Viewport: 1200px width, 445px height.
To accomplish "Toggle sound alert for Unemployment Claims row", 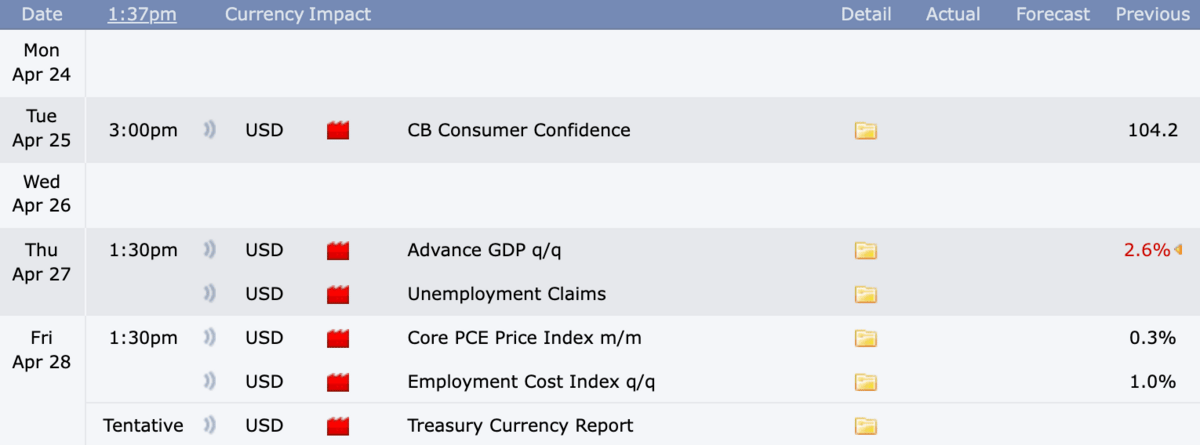I will 210,294.
